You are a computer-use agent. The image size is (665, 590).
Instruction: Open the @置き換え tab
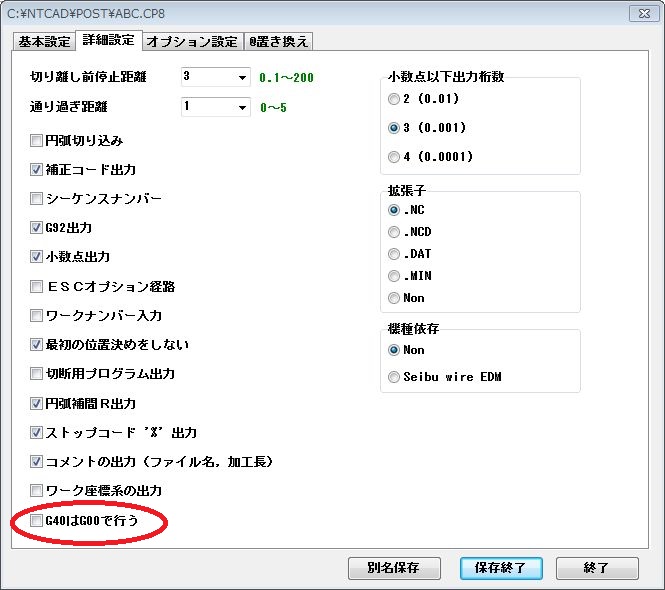(278, 42)
